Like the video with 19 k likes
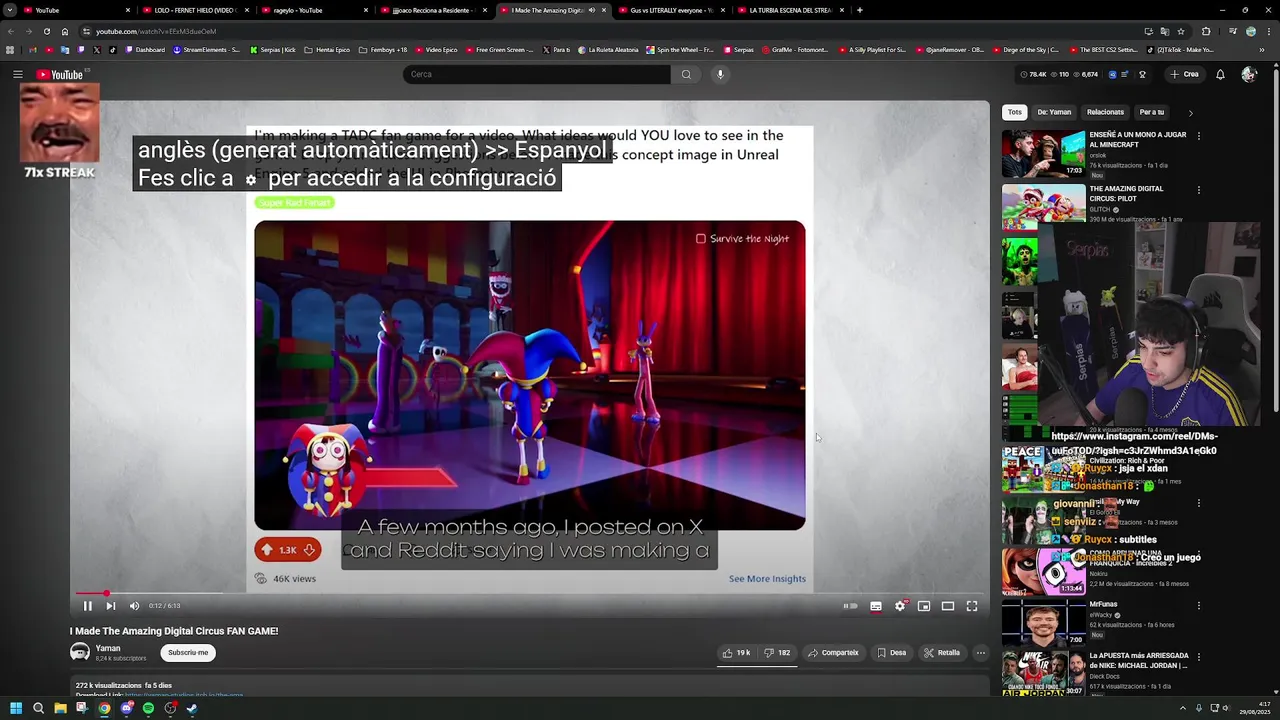The height and width of the screenshot is (720, 1280). (x=736, y=653)
